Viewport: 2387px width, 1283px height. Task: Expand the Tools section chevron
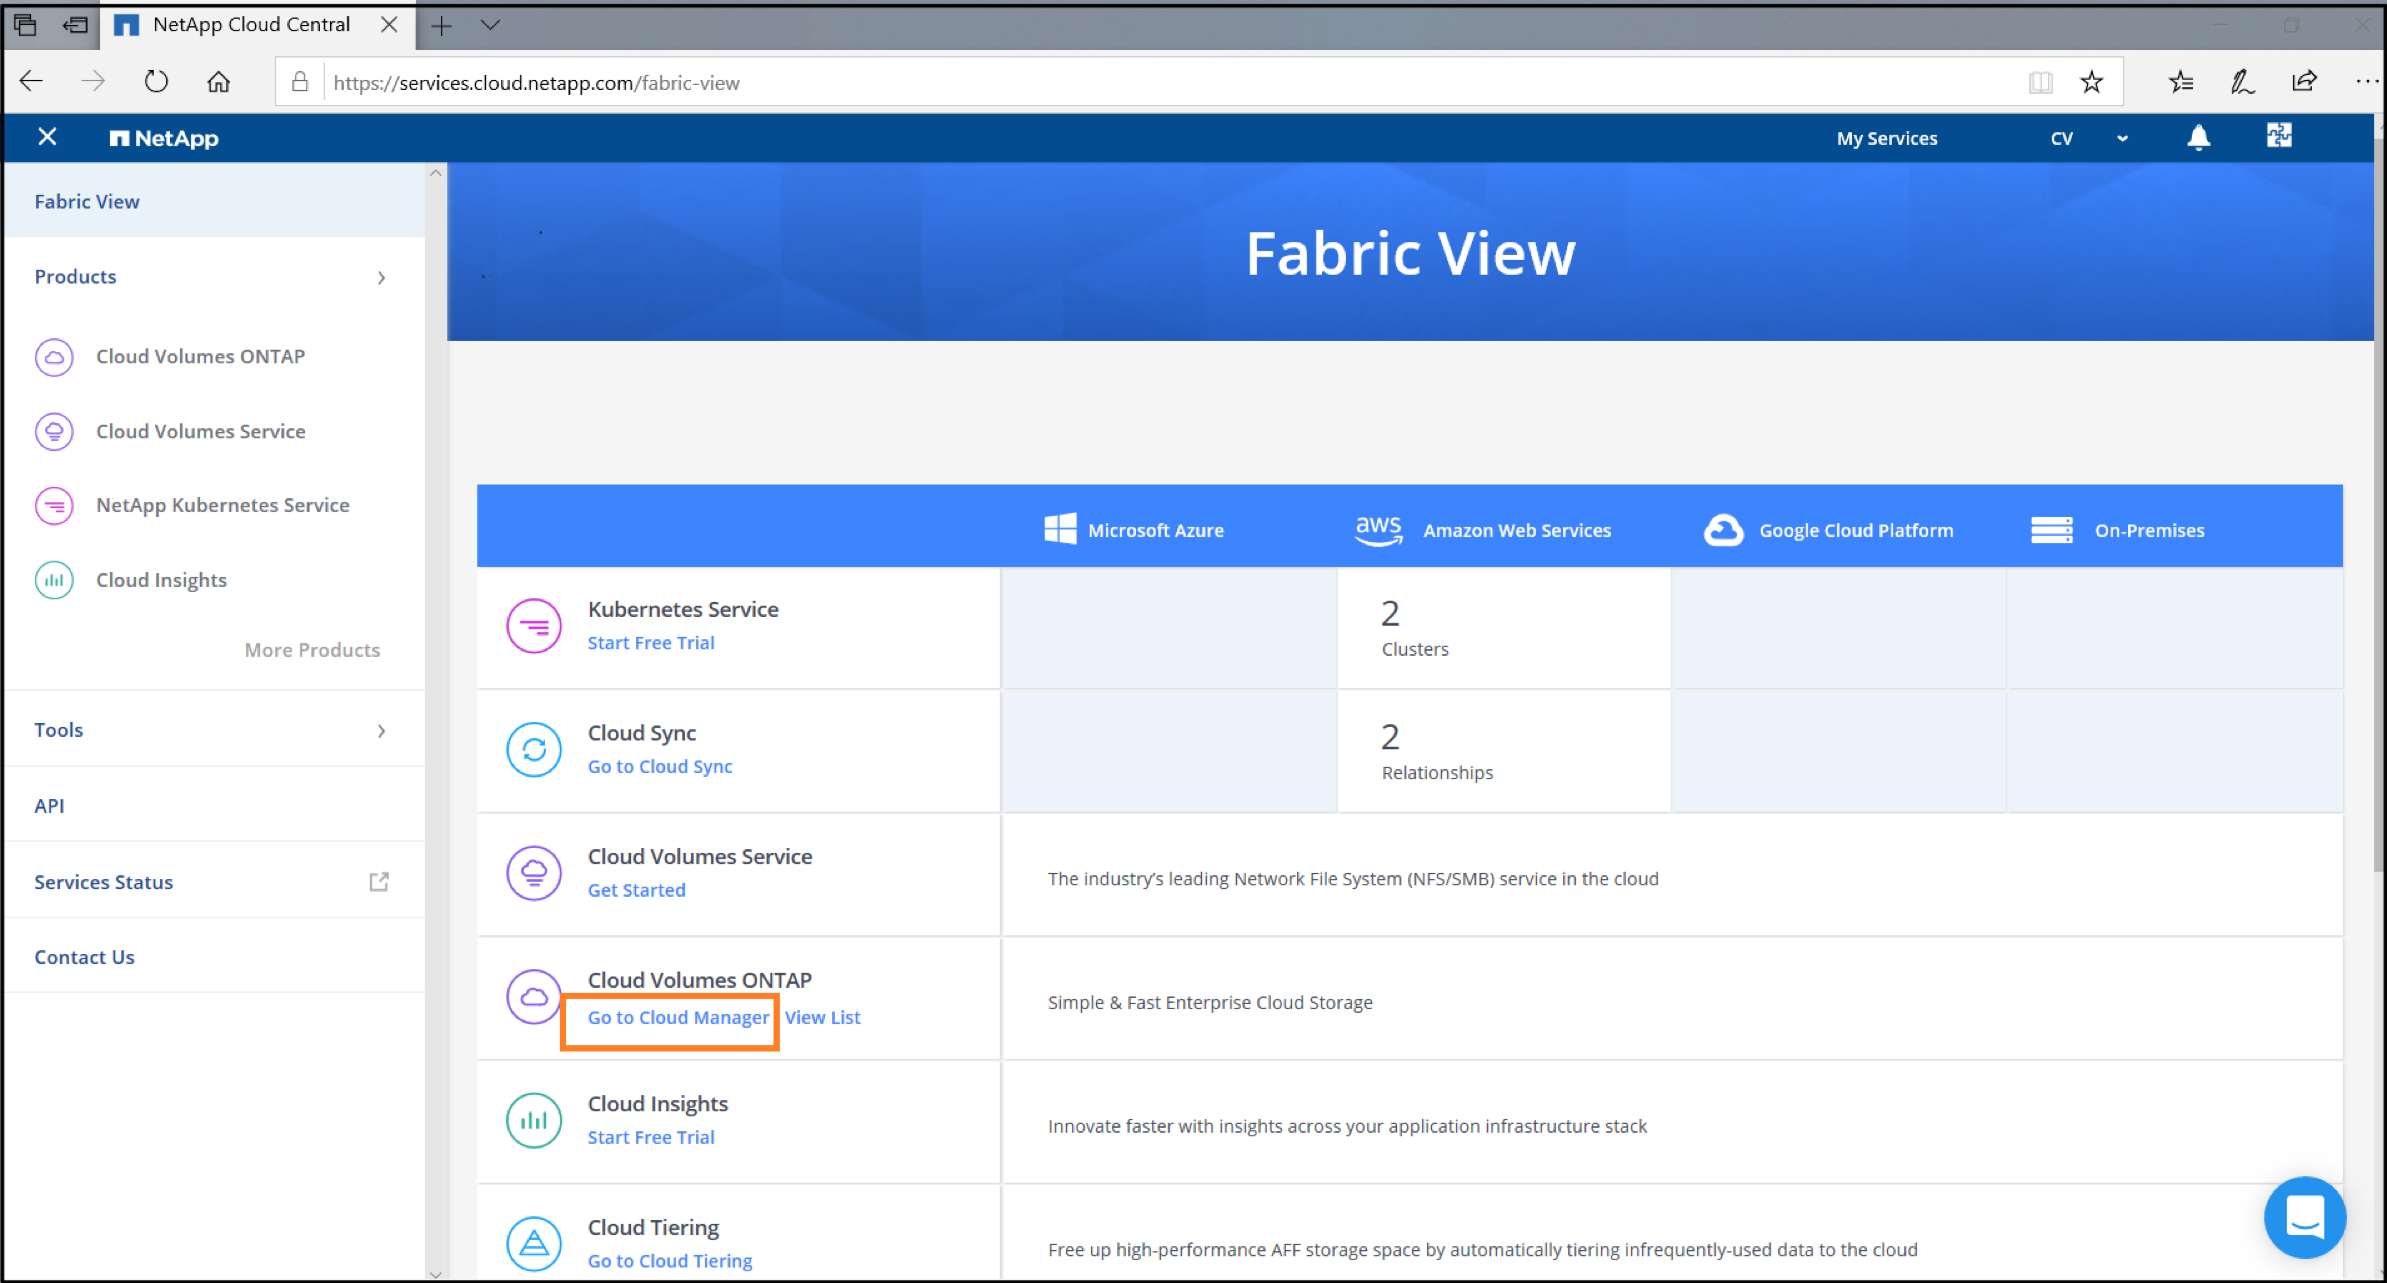381,731
